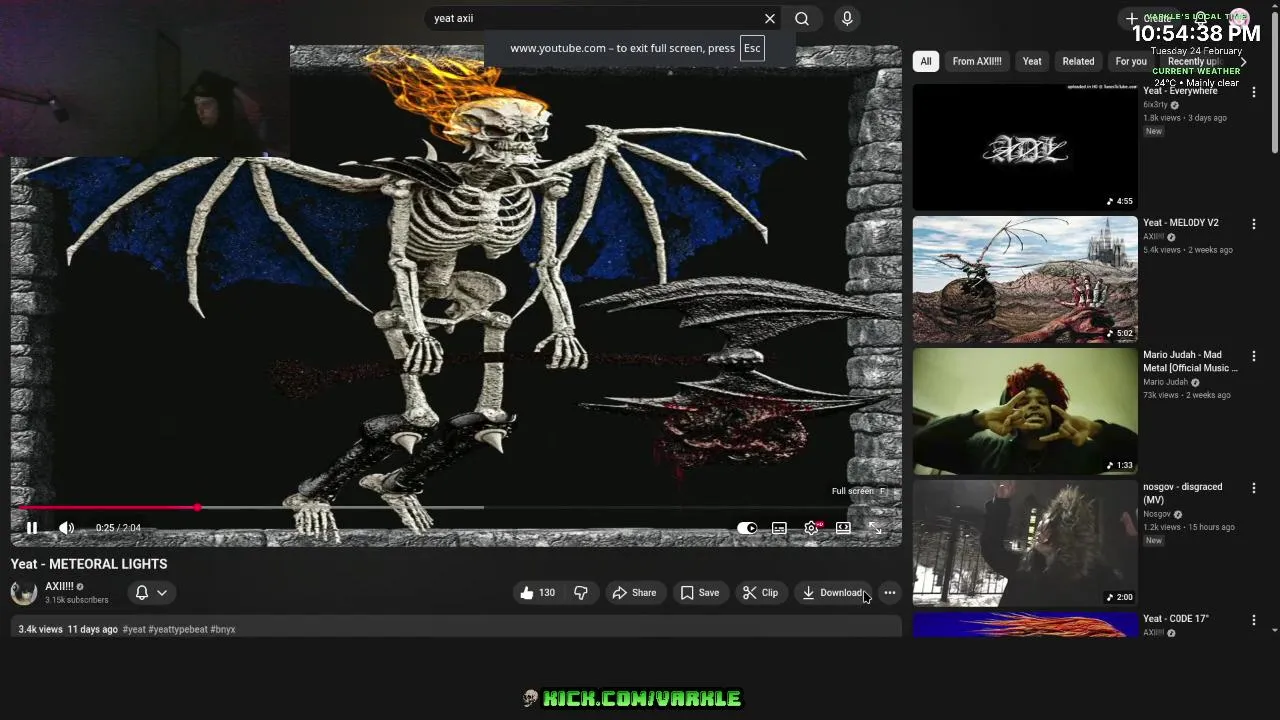Open the 'Yeat - MELODY V2' thumbnail
Screen dimensions: 1280x720
(1025, 279)
